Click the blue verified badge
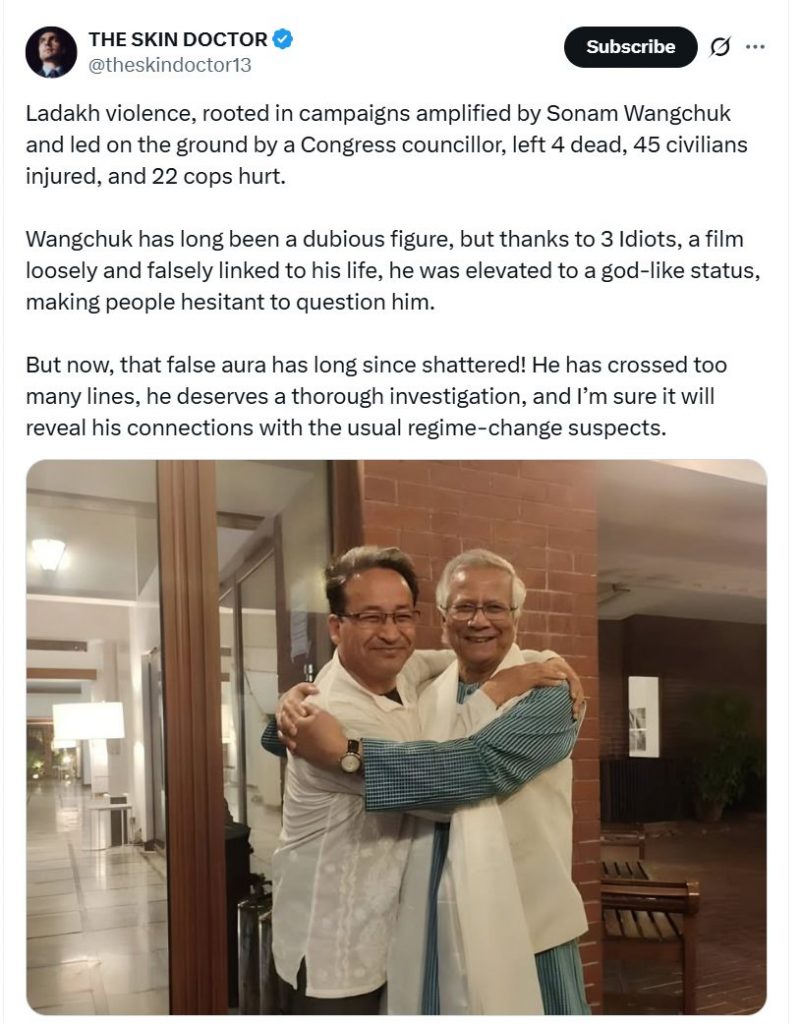 [x=282, y=39]
